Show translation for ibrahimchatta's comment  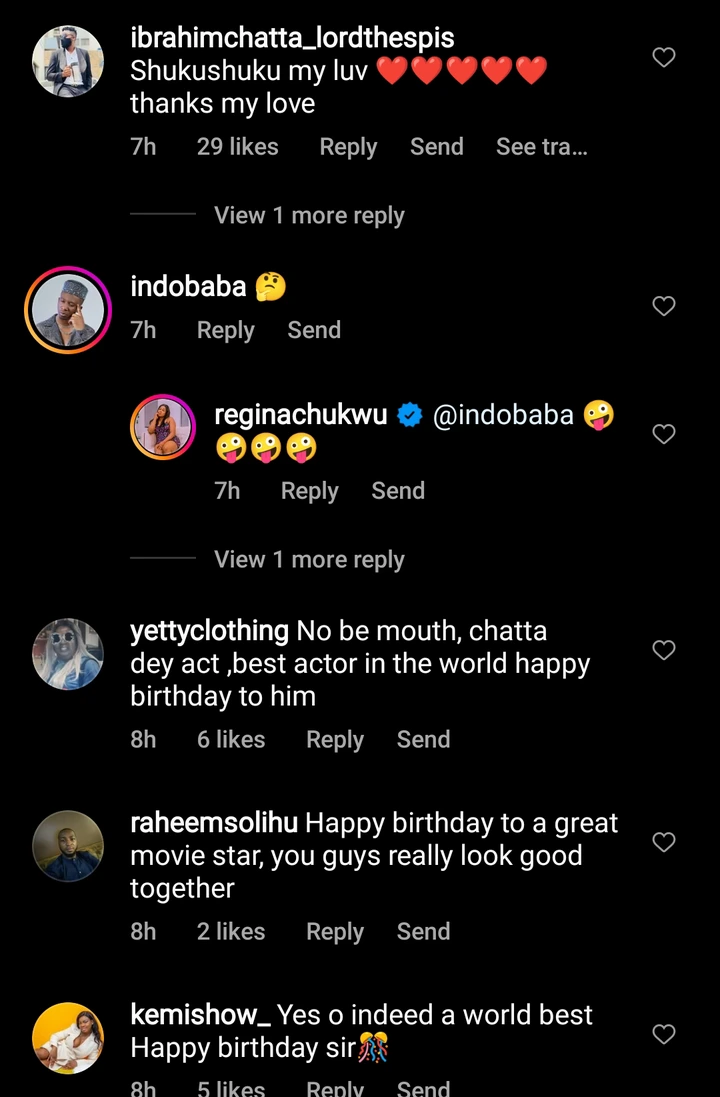click(x=541, y=147)
